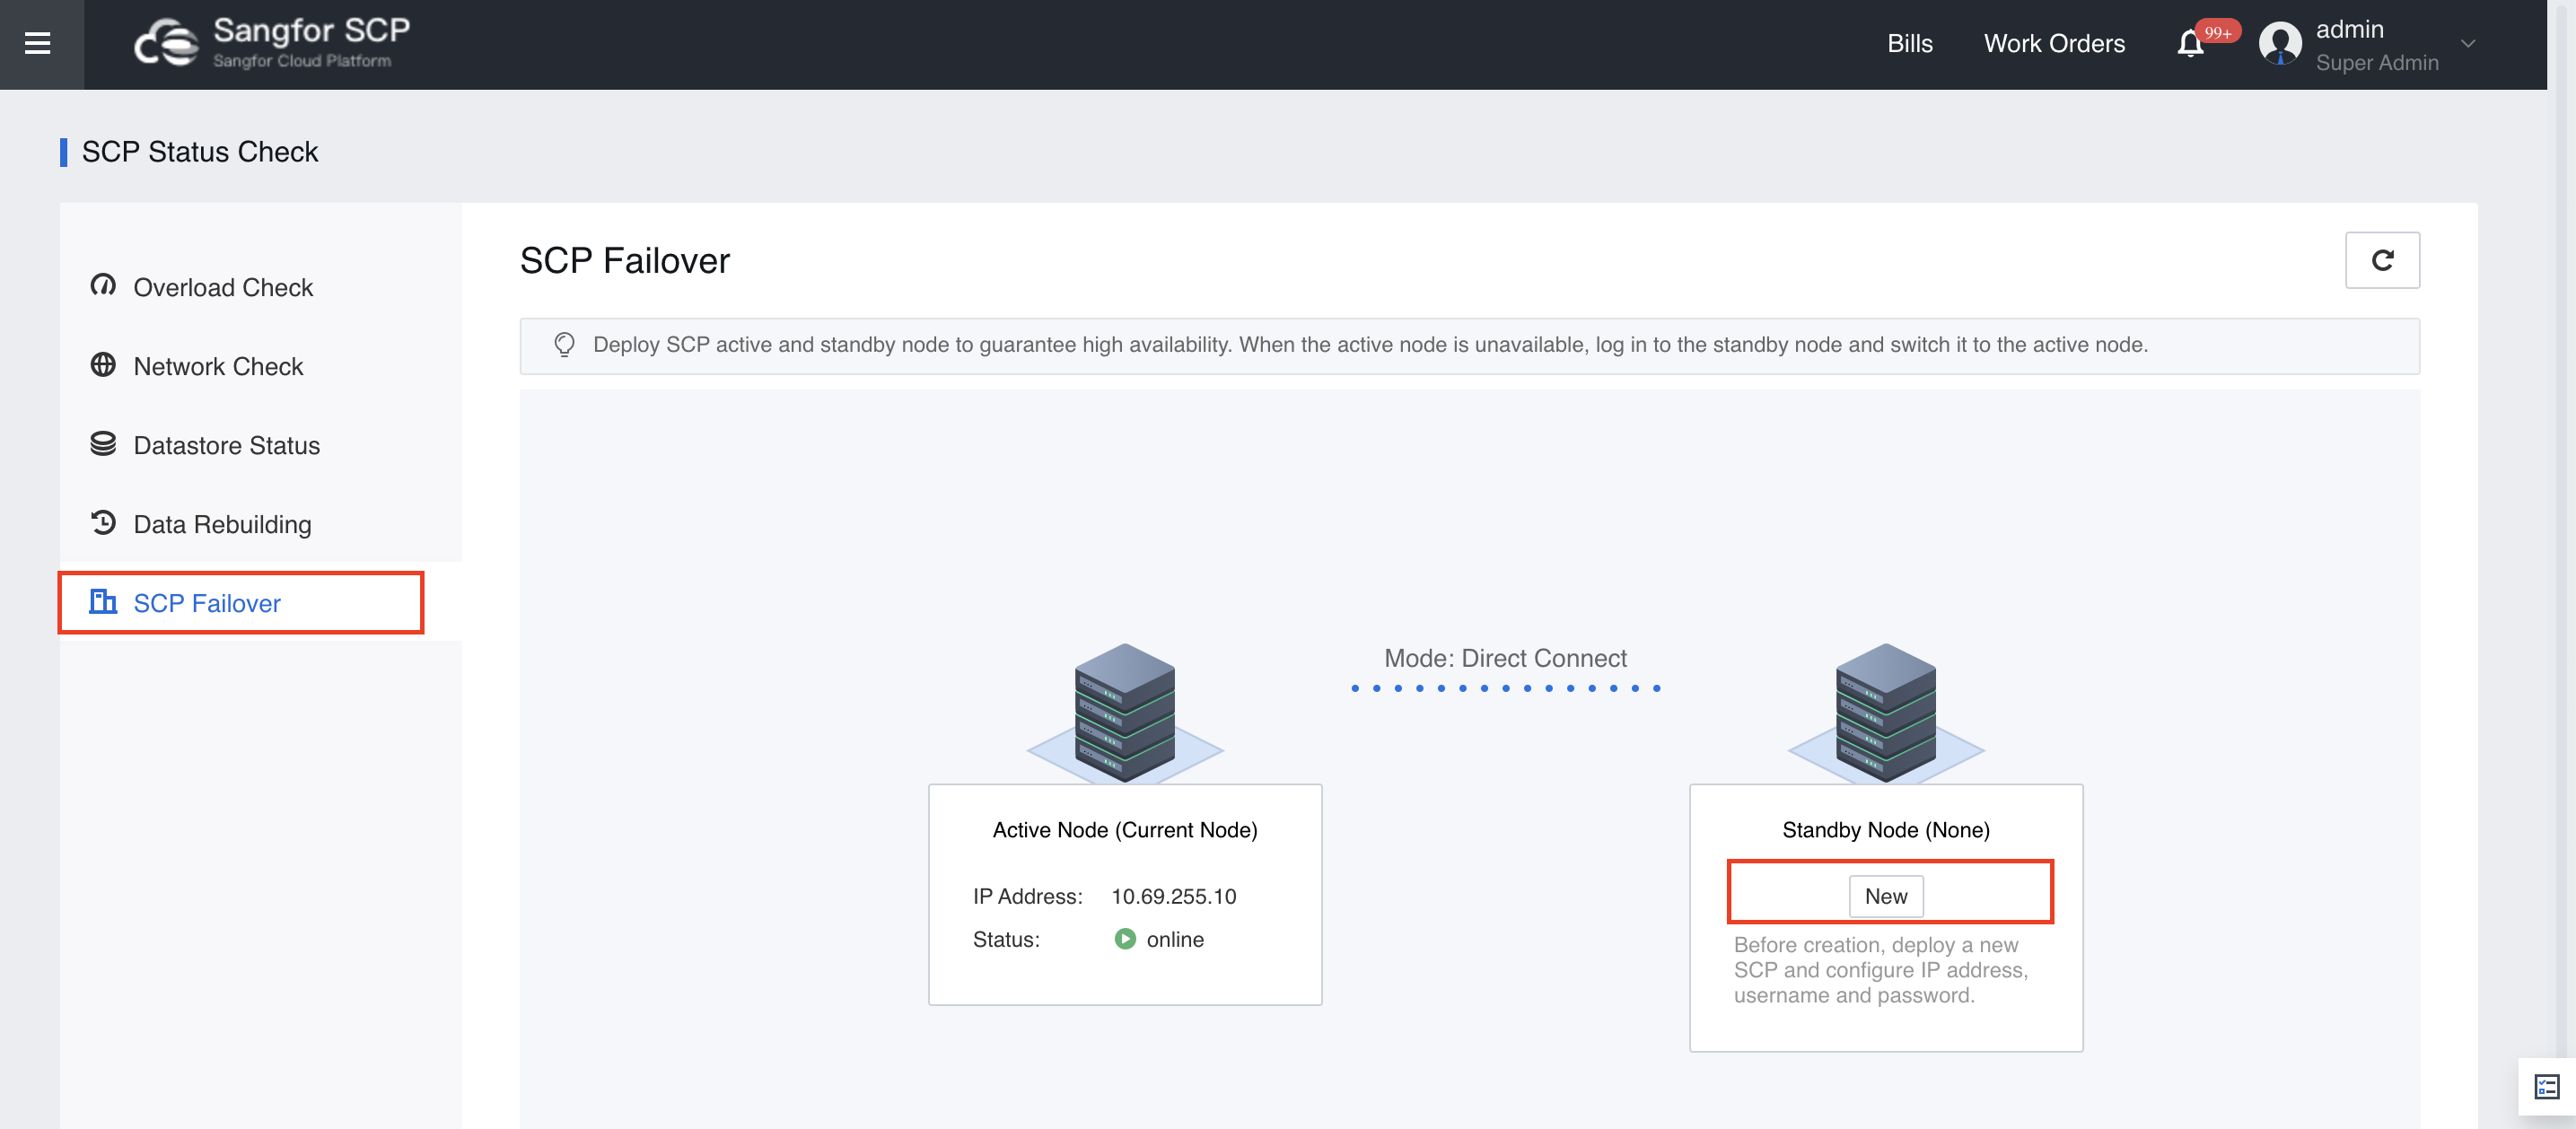The image size is (2576, 1129).
Task: Open Work Orders from the top bar
Action: pyautogui.click(x=2054, y=44)
